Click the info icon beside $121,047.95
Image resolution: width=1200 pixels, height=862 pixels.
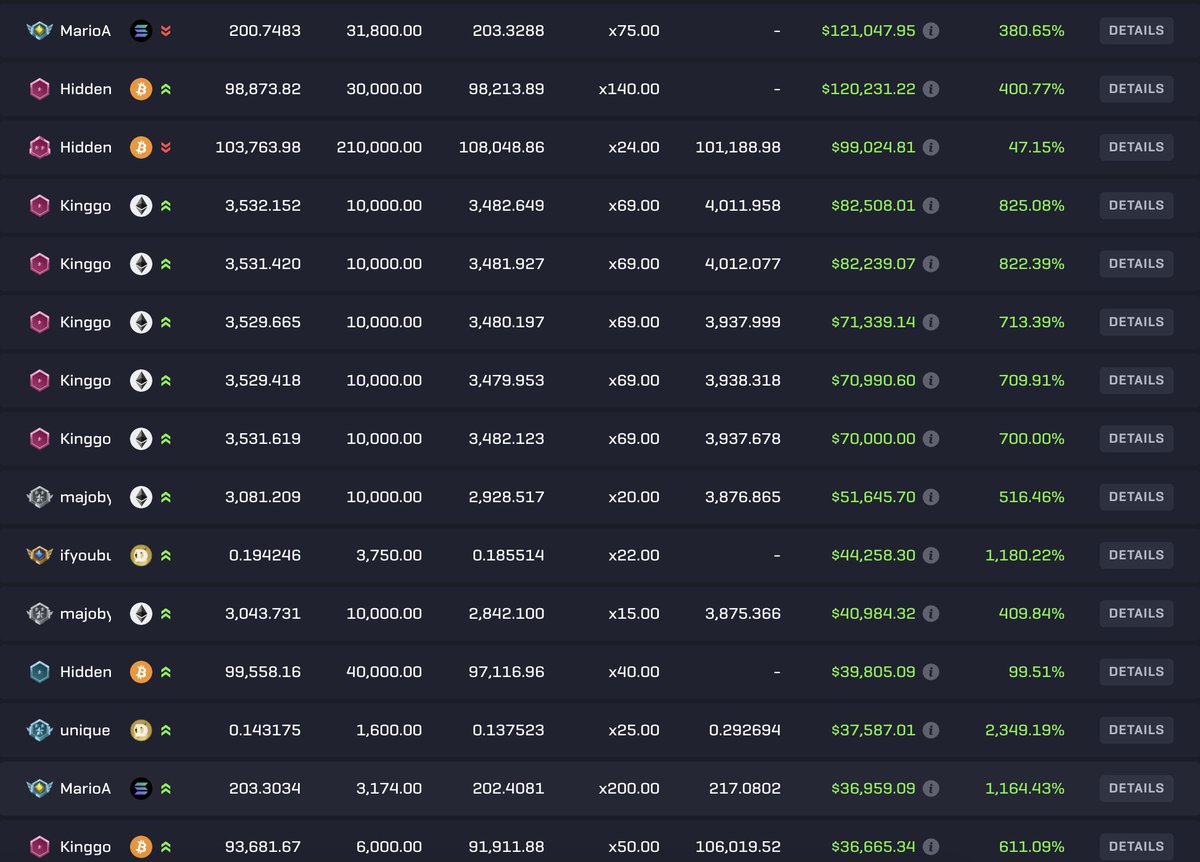tap(931, 31)
